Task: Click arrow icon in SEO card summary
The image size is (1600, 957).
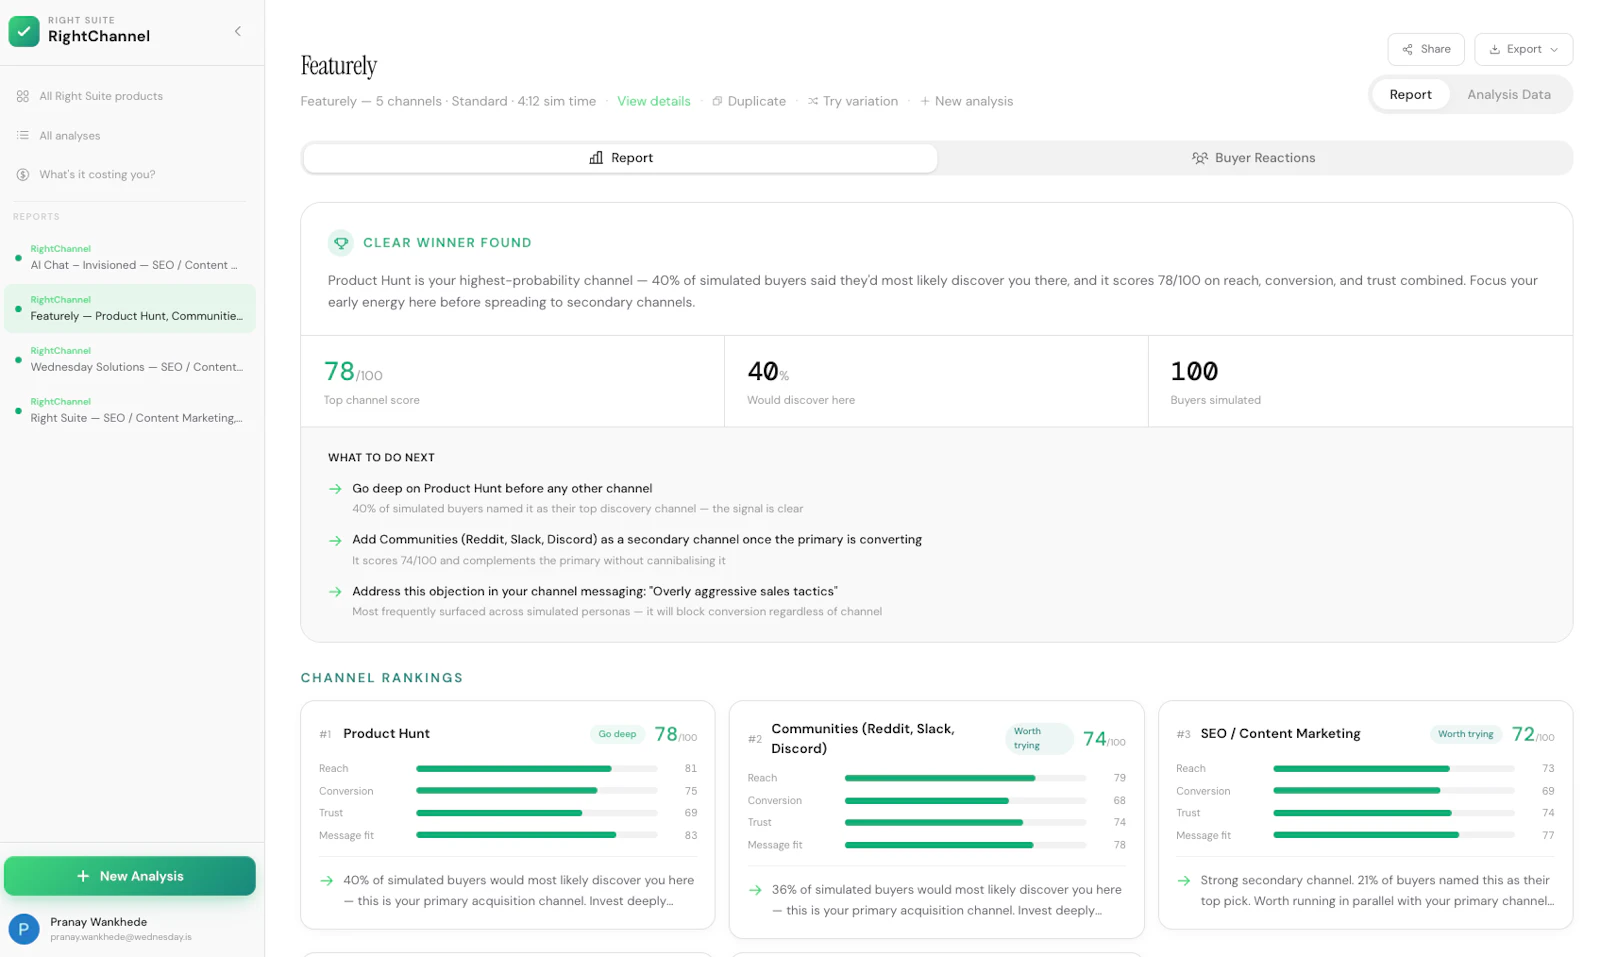Action: tap(1184, 881)
